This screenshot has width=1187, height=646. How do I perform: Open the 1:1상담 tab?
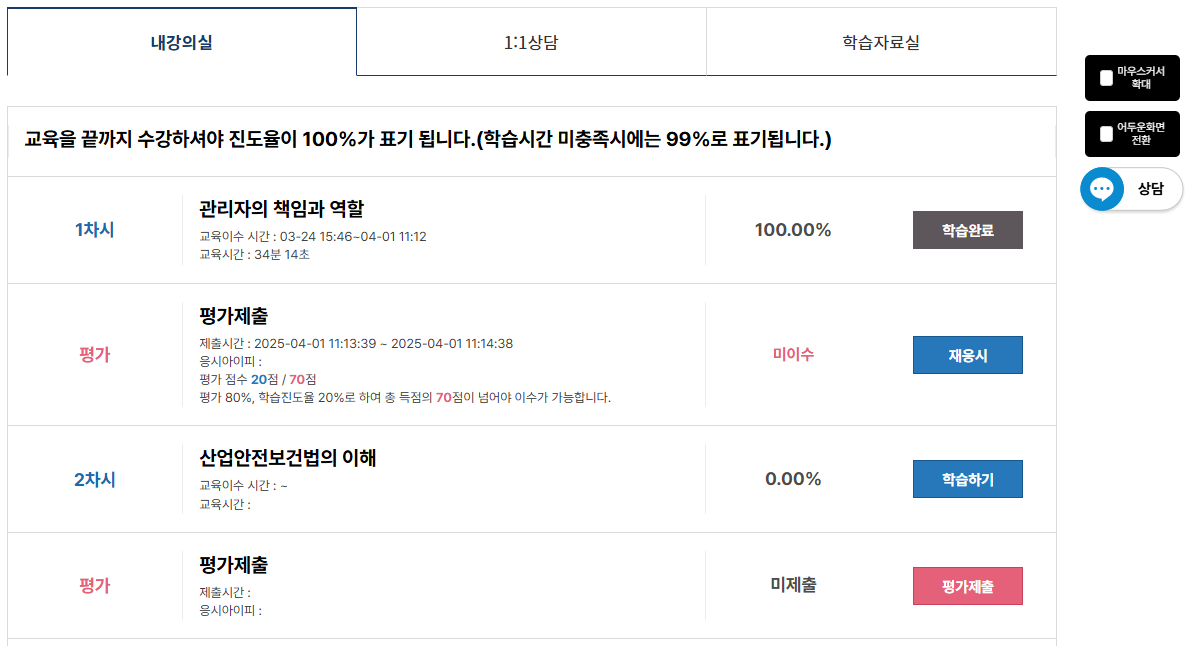pos(531,42)
